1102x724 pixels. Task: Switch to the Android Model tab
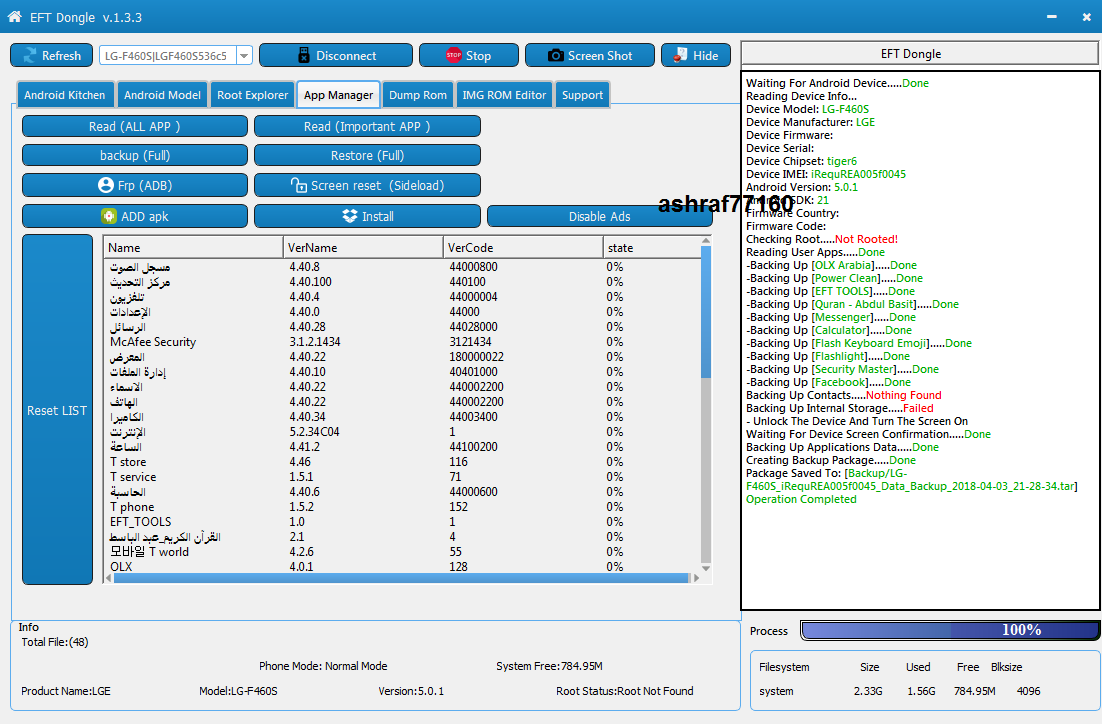coord(162,95)
